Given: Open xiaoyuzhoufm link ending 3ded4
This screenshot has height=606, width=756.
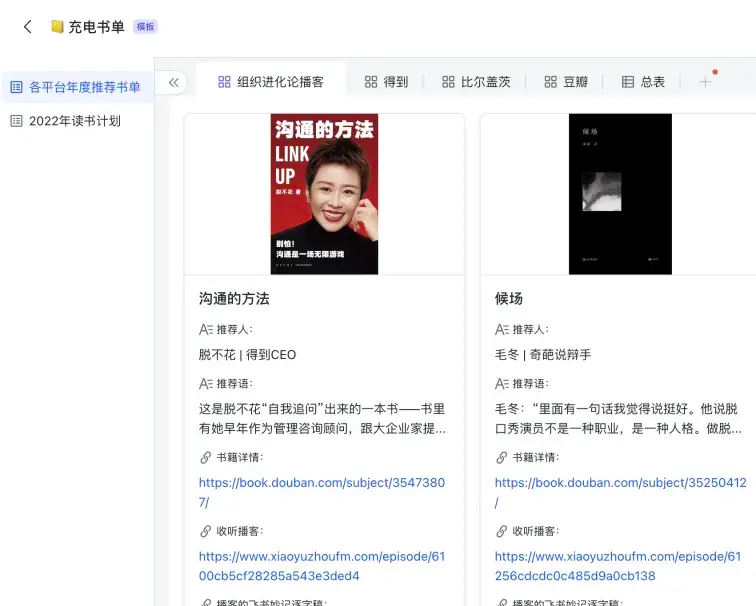Looking at the screenshot, I should 322,566.
